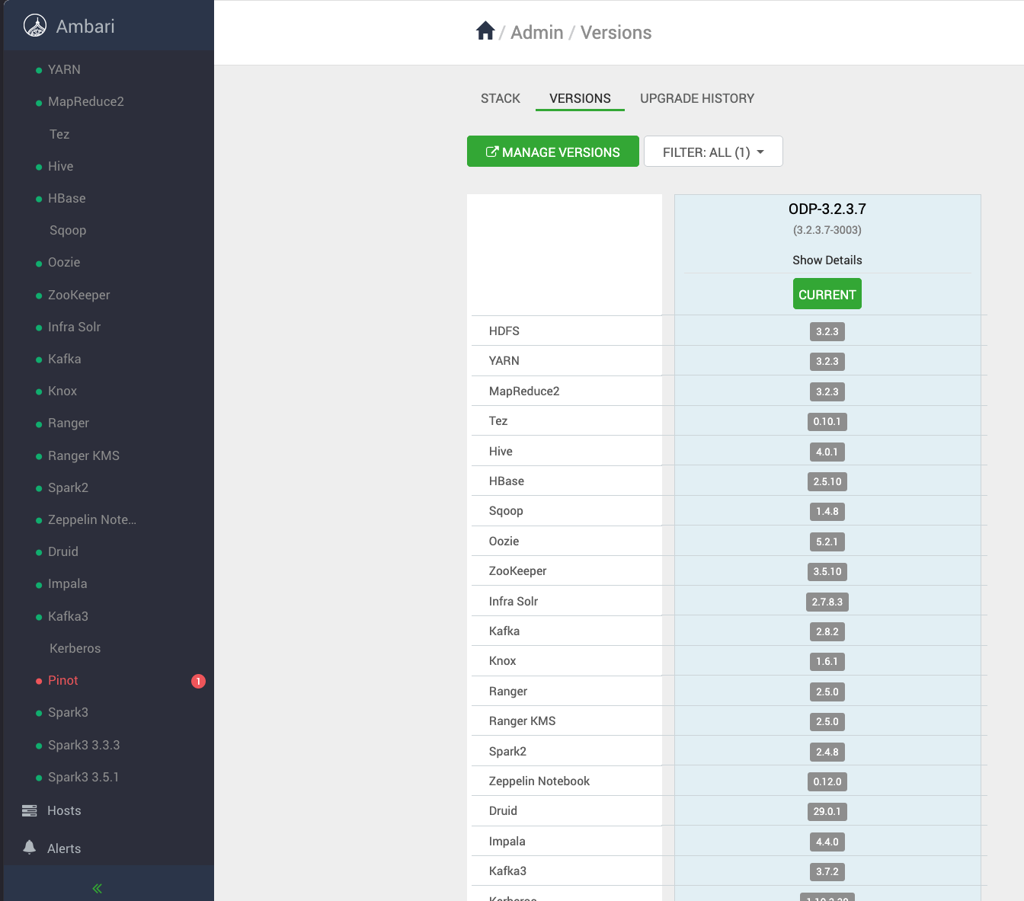The height and width of the screenshot is (901, 1024).
Task: Click Druid version badge 29.0.1
Action: (827, 811)
